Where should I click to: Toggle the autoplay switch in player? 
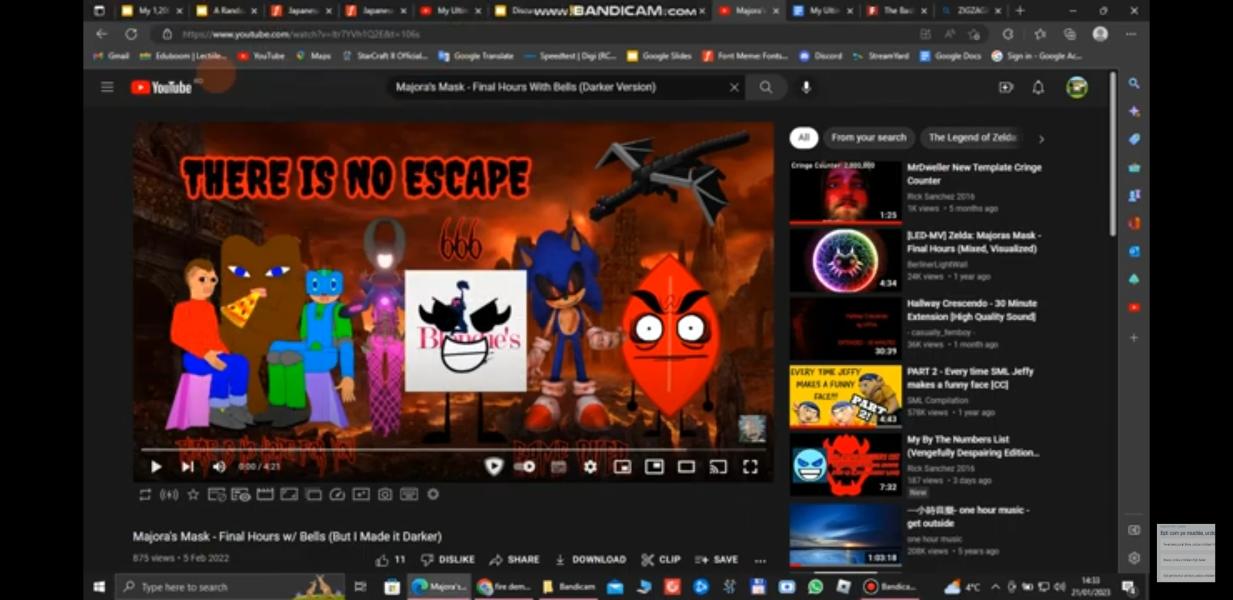pos(524,466)
